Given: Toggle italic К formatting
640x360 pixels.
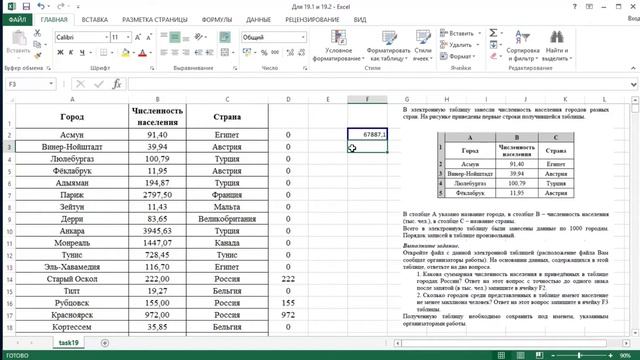Looking at the screenshot, I should point(71,52).
